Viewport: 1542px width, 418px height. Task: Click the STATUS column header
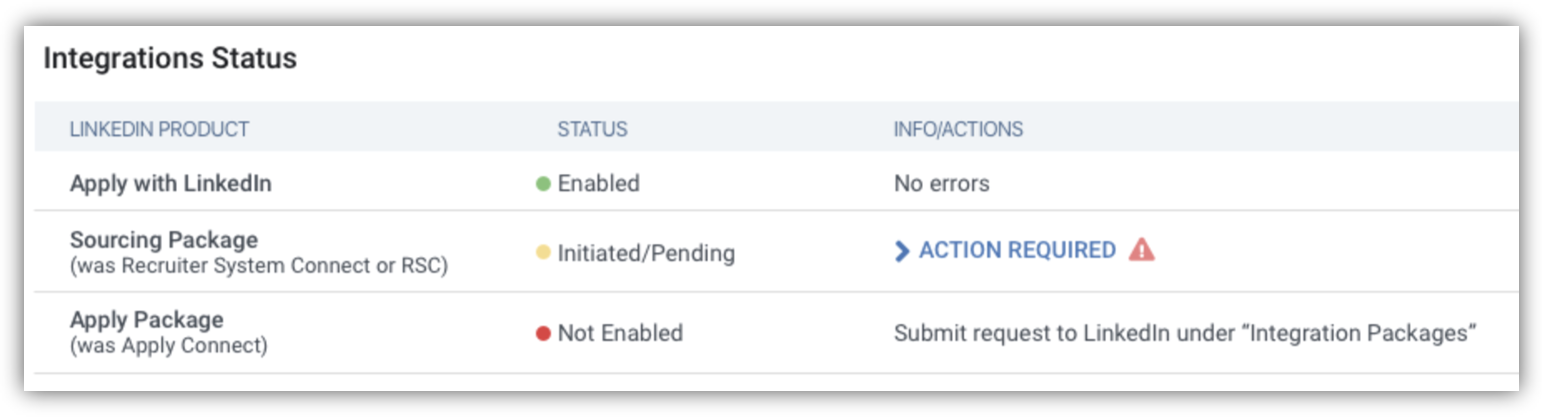tap(592, 129)
